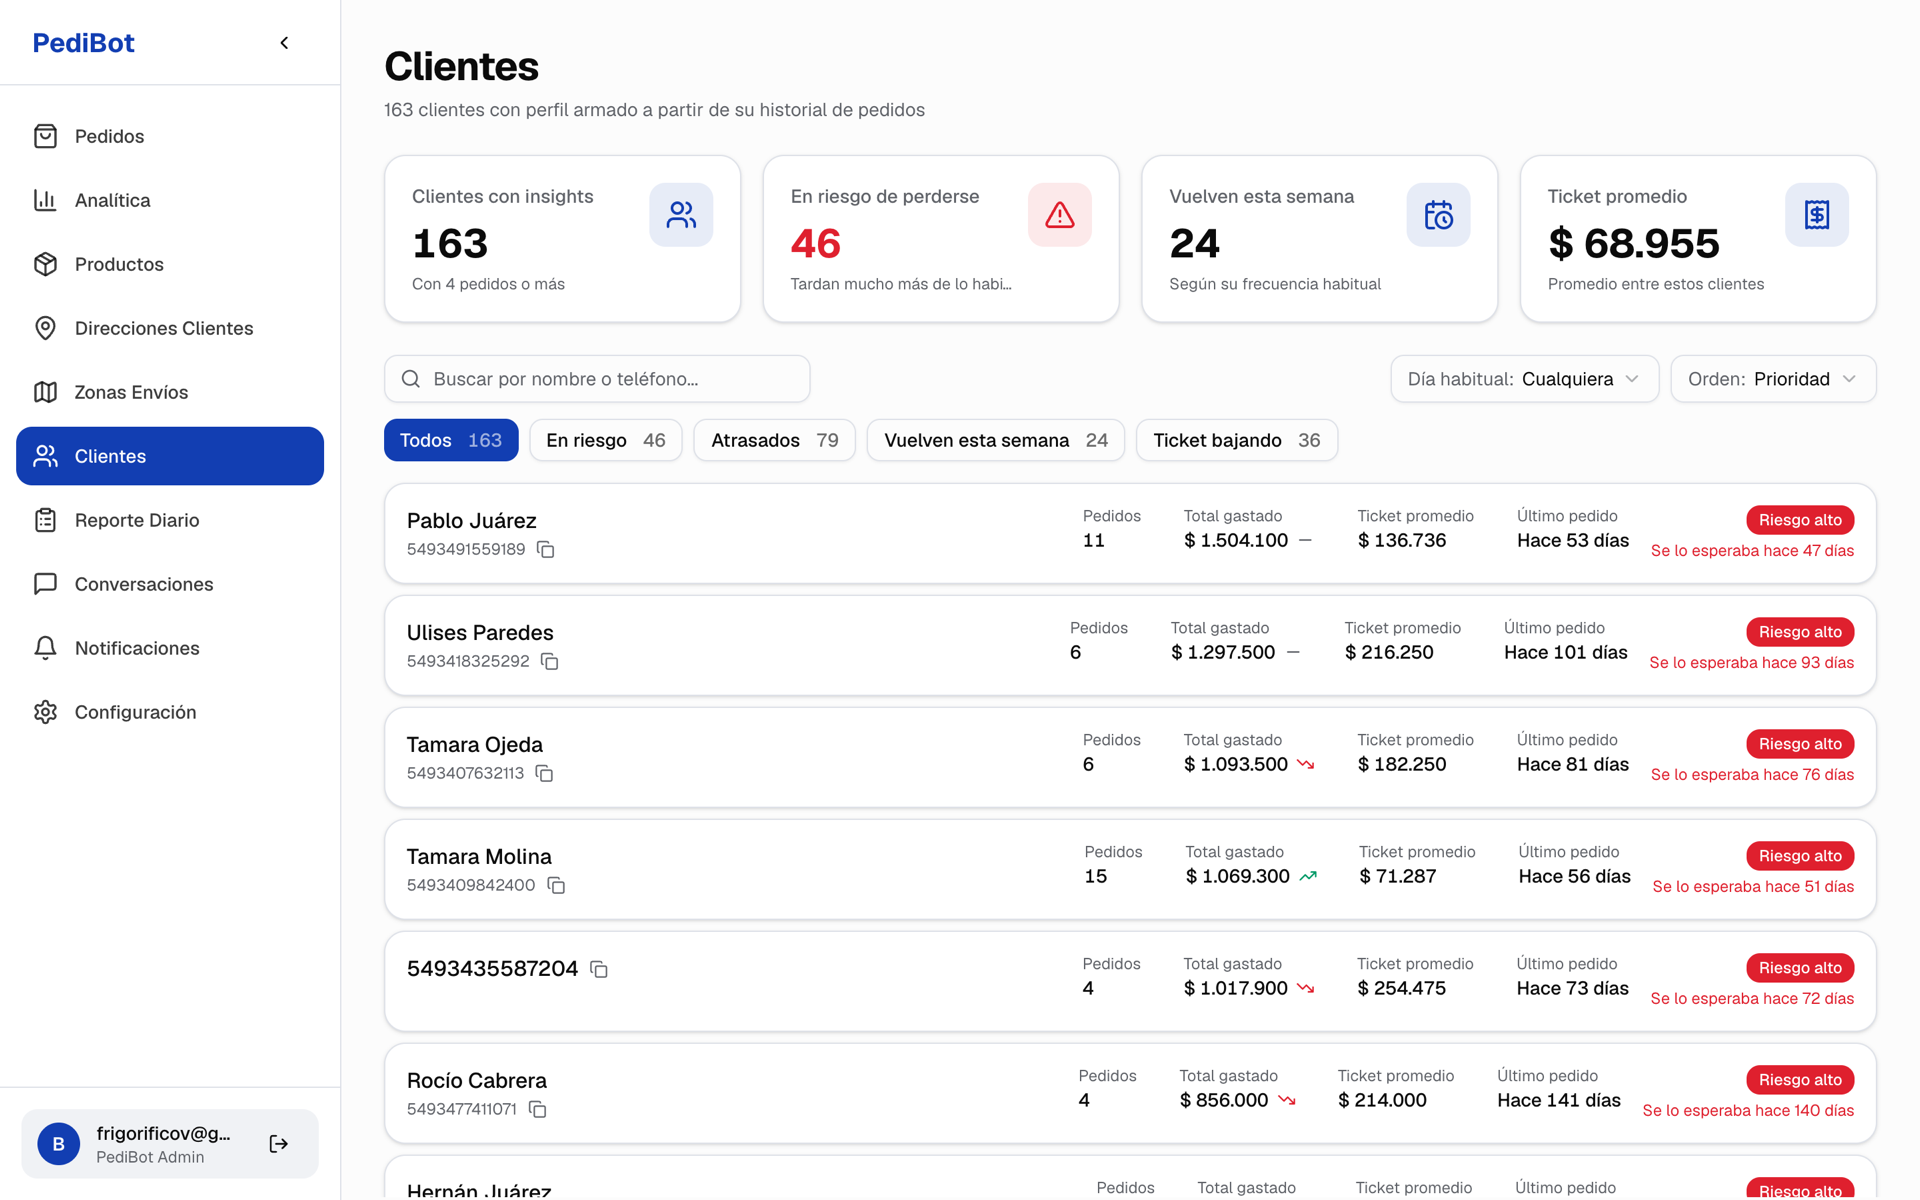
Task: Open Configuración settings
Action: (170, 712)
